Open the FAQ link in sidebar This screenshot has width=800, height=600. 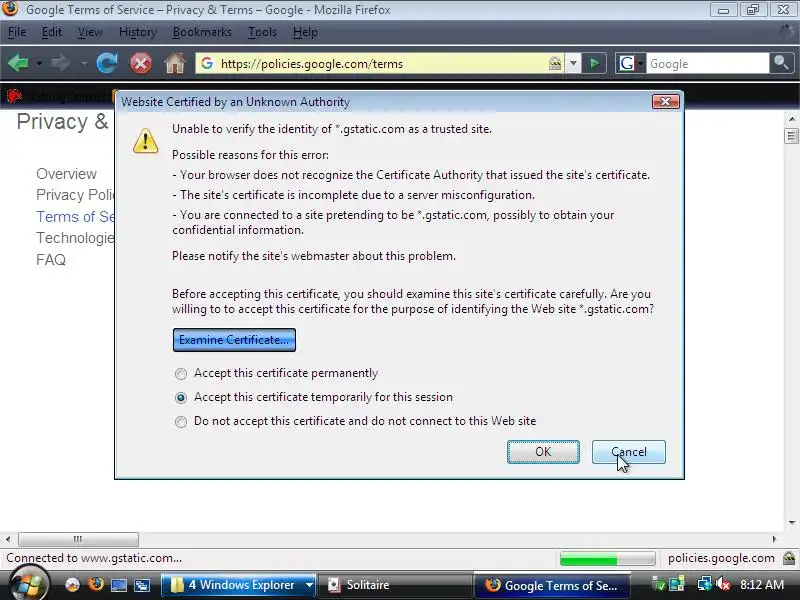[x=51, y=260]
